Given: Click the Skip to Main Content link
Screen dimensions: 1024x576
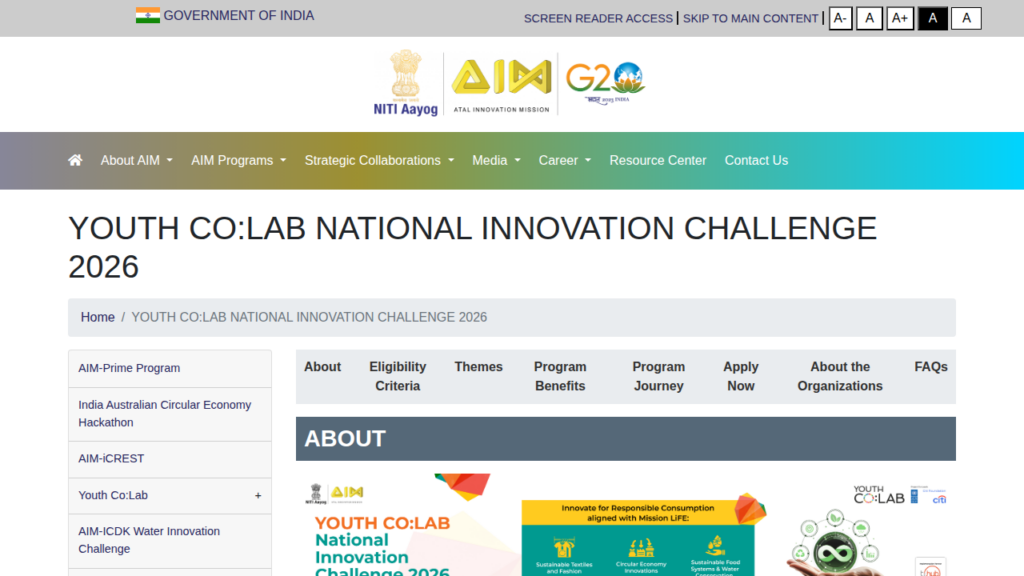Looking at the screenshot, I should coord(750,18).
